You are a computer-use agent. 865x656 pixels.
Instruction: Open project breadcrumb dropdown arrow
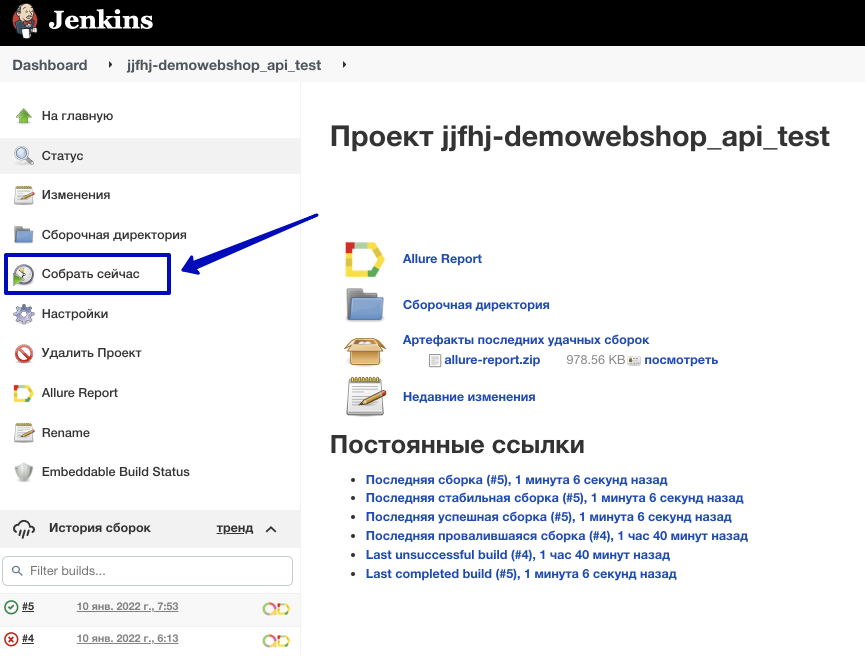click(344, 65)
